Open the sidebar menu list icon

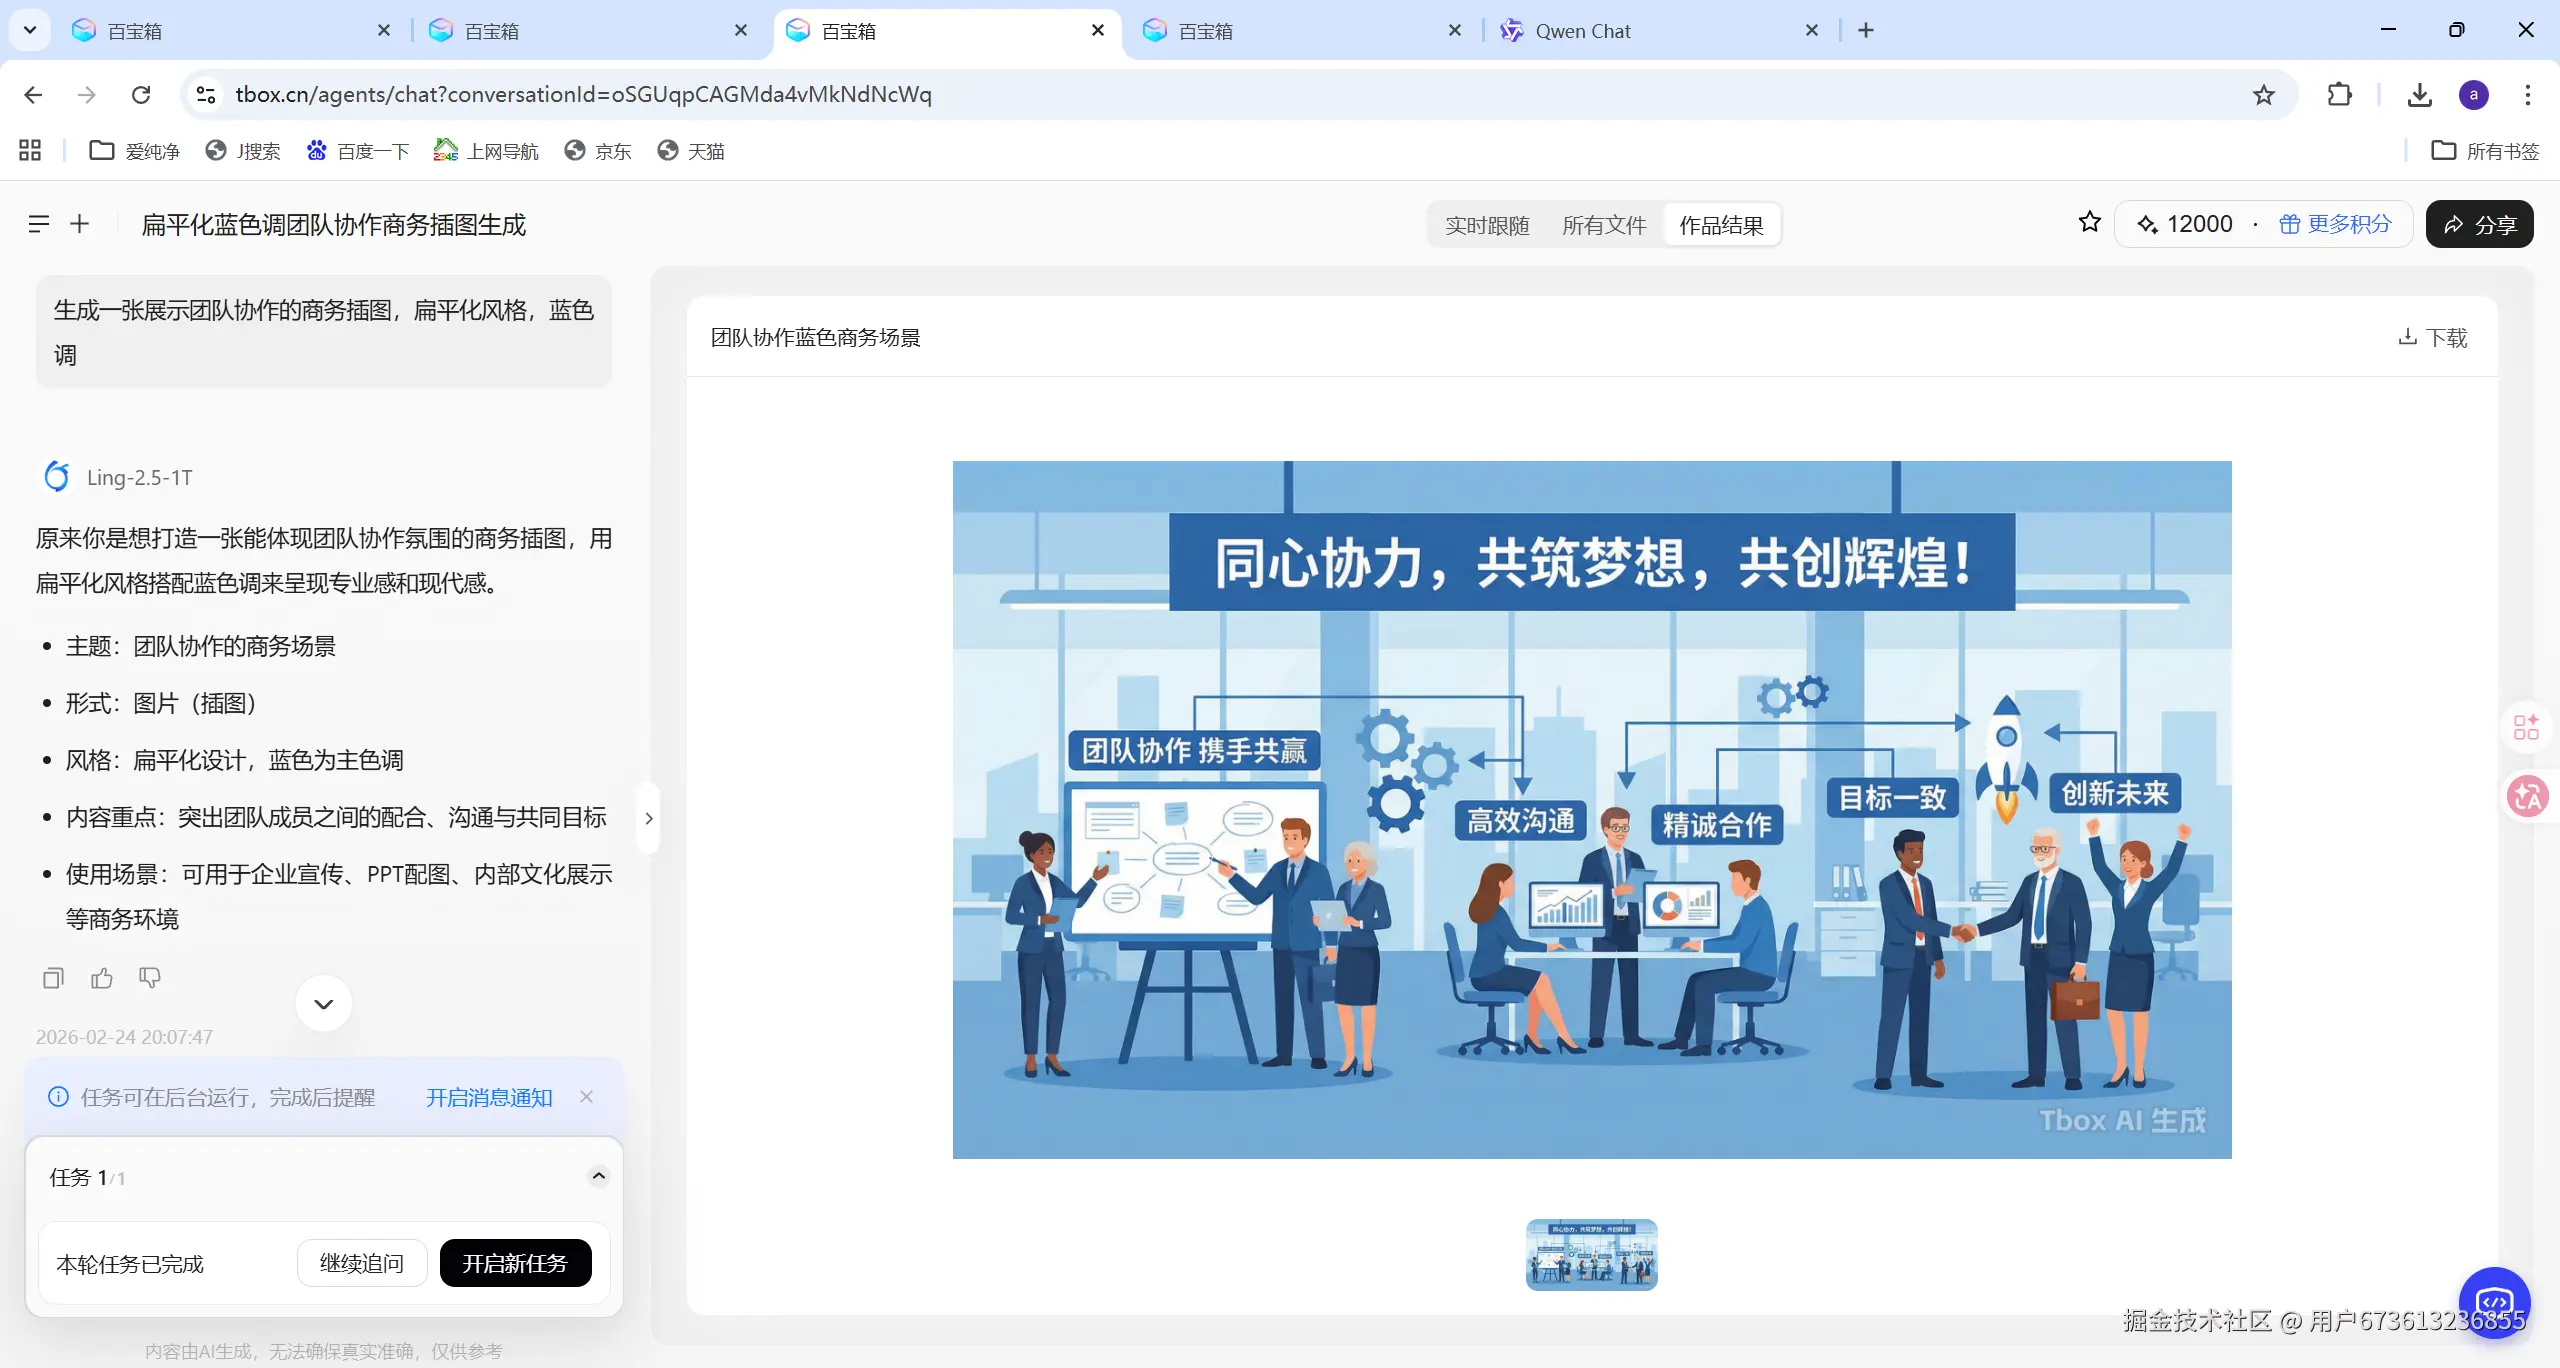tap(38, 224)
